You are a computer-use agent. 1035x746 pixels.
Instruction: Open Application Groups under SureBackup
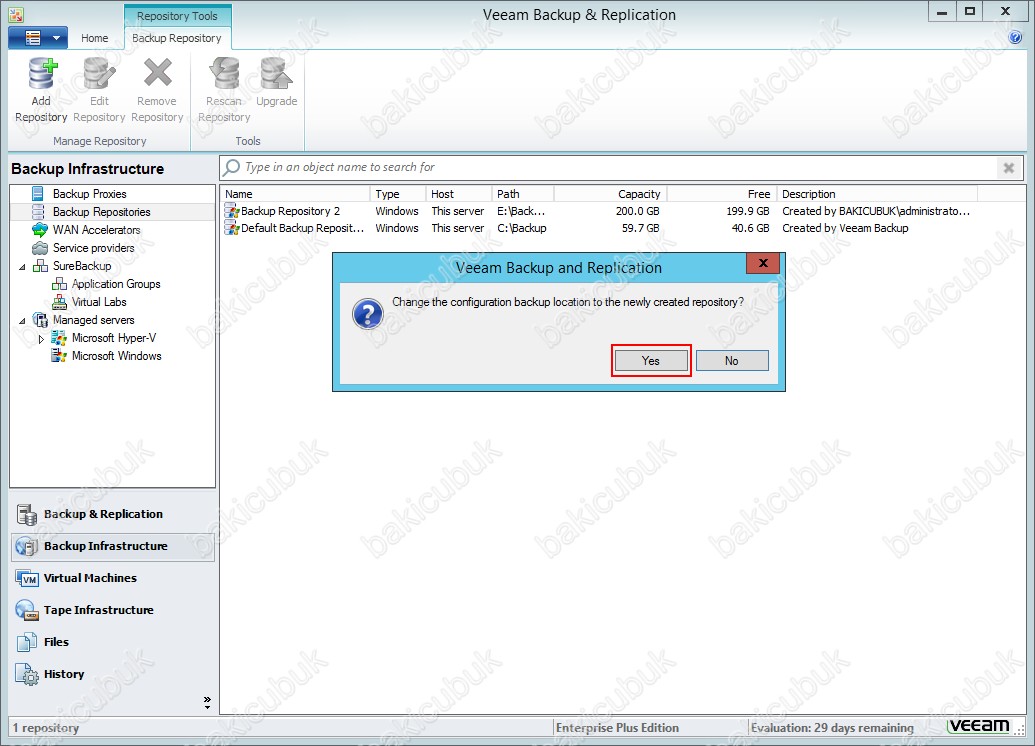[x=116, y=284]
